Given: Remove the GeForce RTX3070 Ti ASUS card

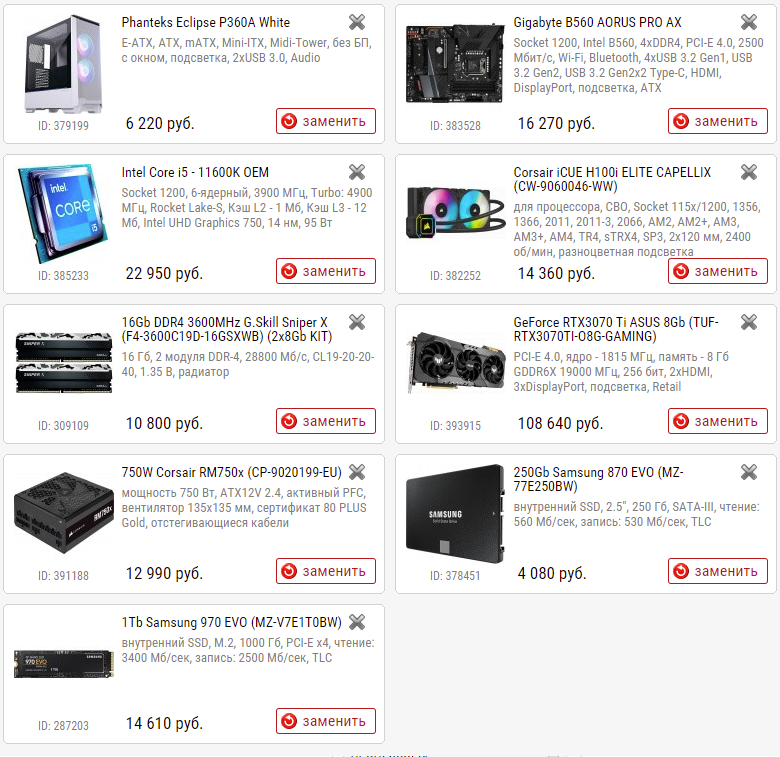Looking at the screenshot, I should (749, 322).
